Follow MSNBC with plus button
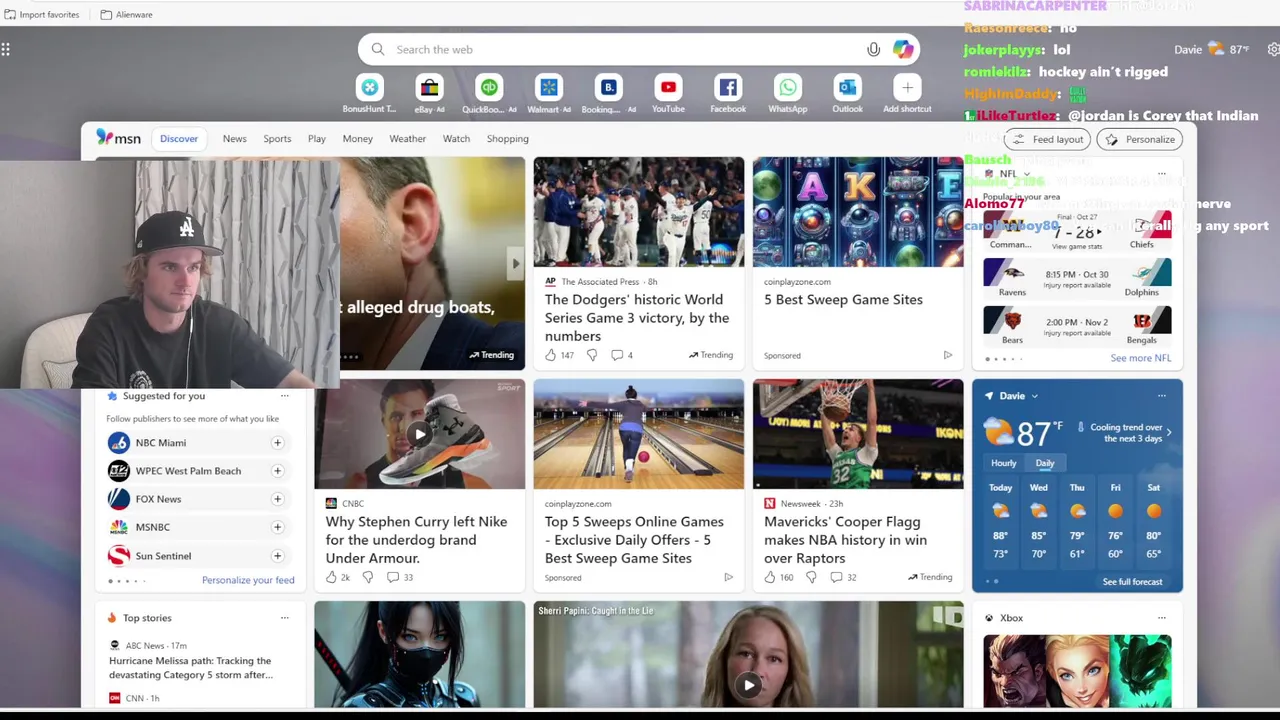This screenshot has width=1280, height=720. click(x=277, y=526)
